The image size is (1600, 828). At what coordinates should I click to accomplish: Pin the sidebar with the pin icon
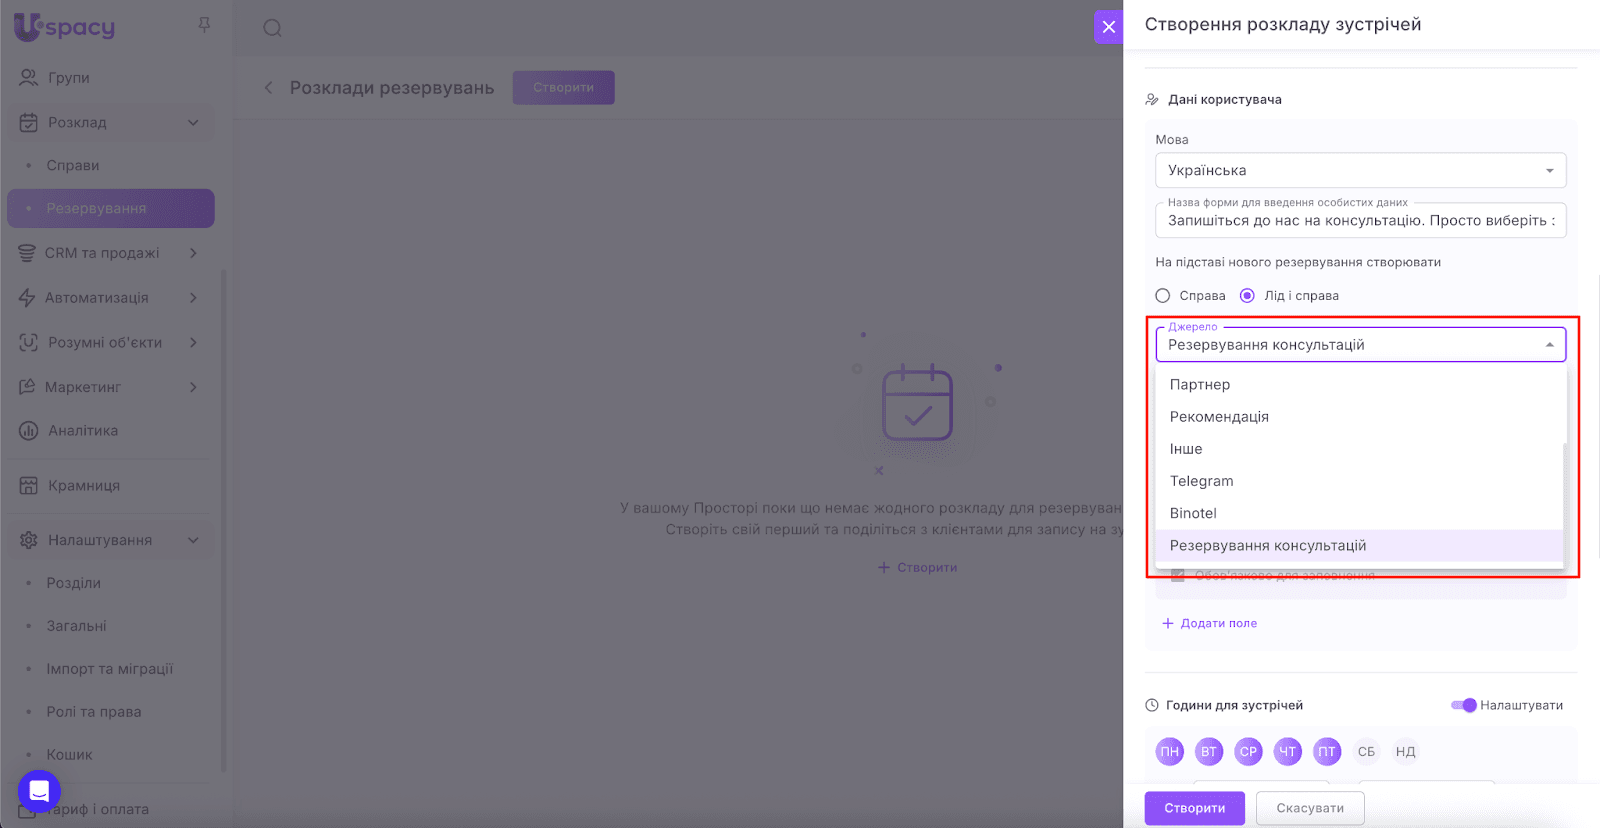[x=204, y=25]
